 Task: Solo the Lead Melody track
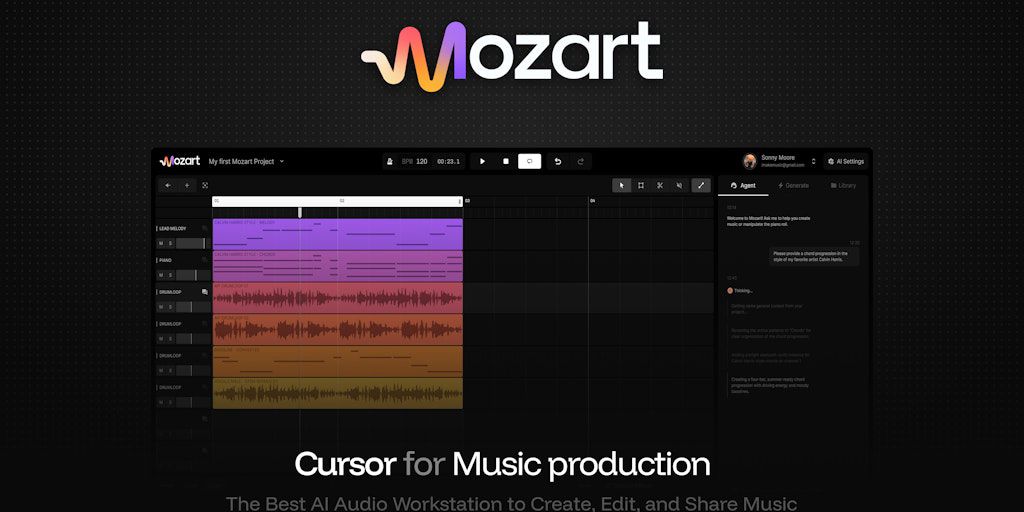point(170,244)
